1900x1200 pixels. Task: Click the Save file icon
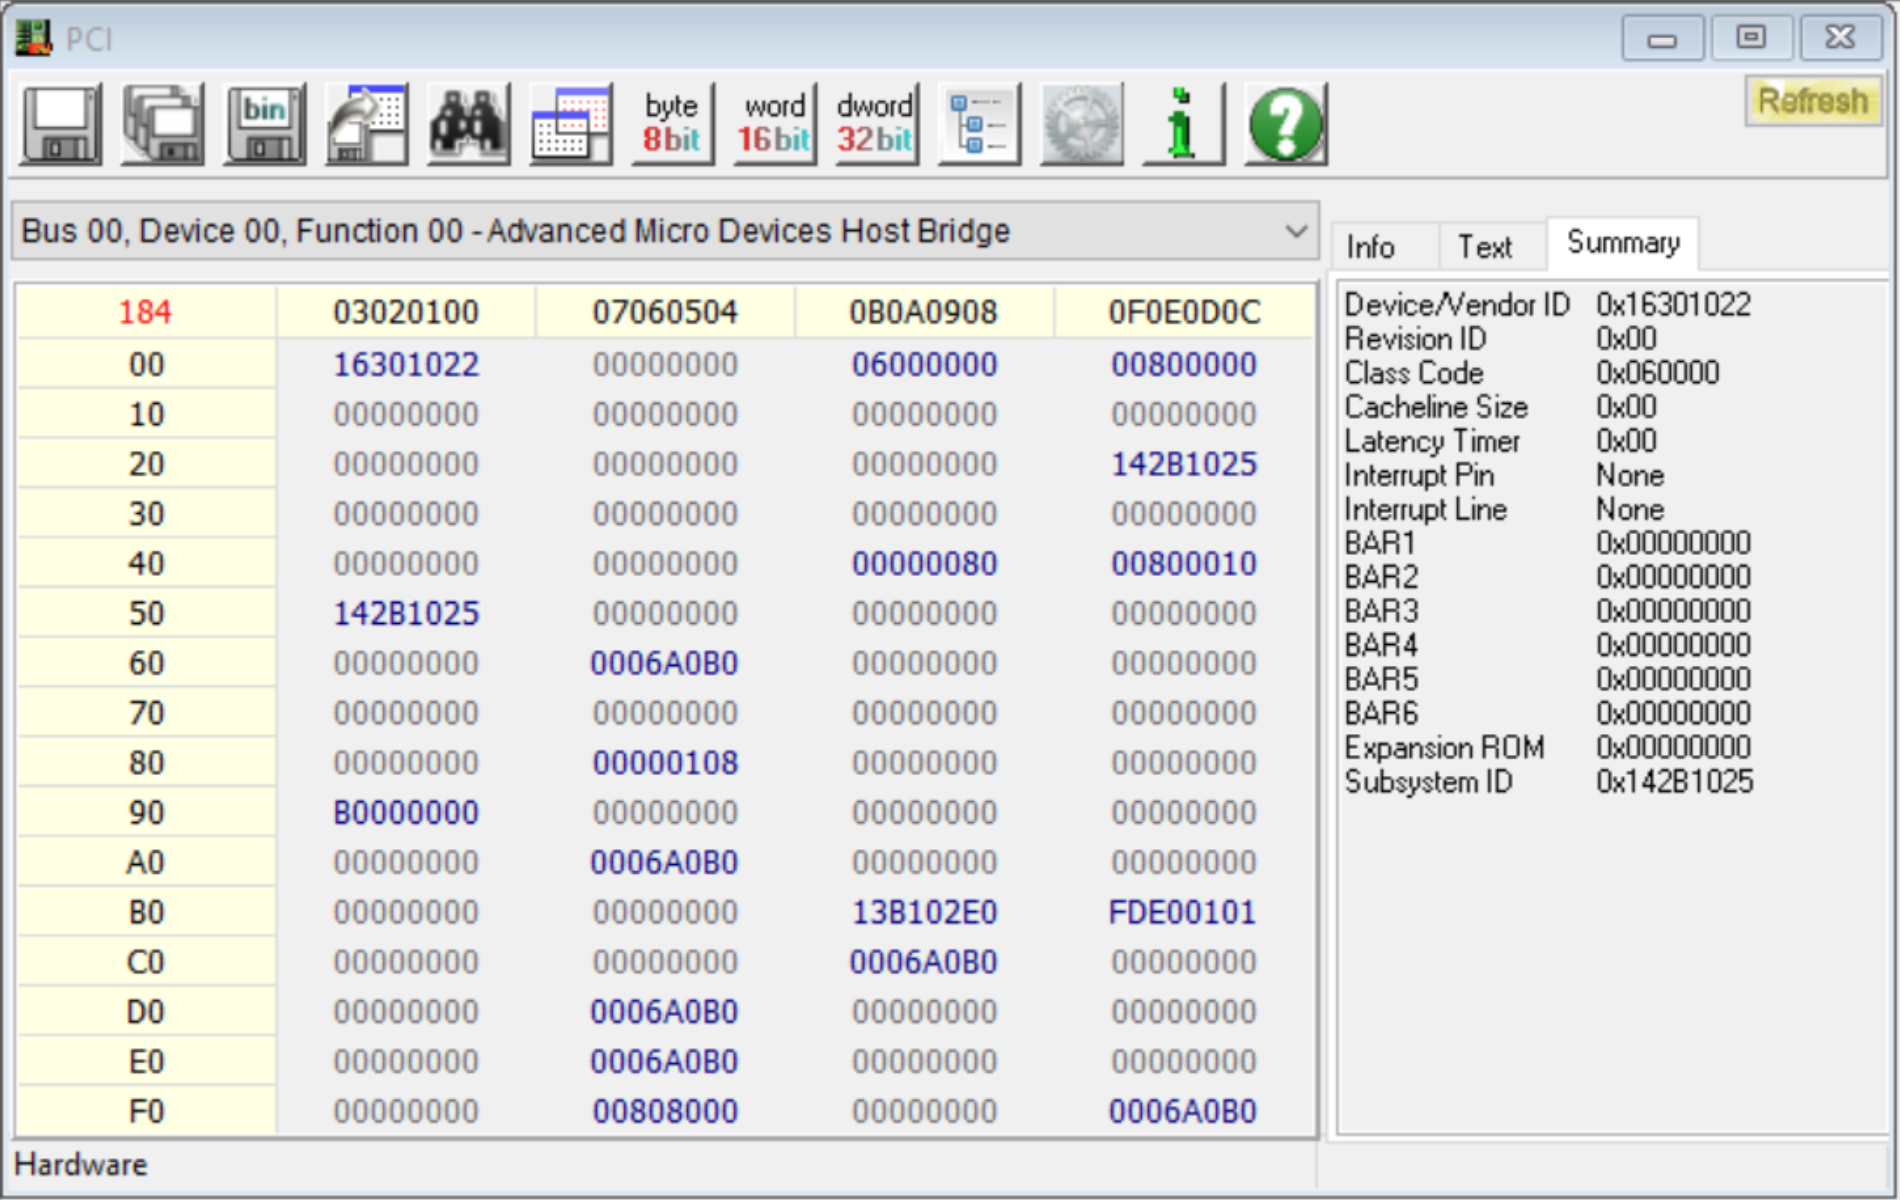58,123
